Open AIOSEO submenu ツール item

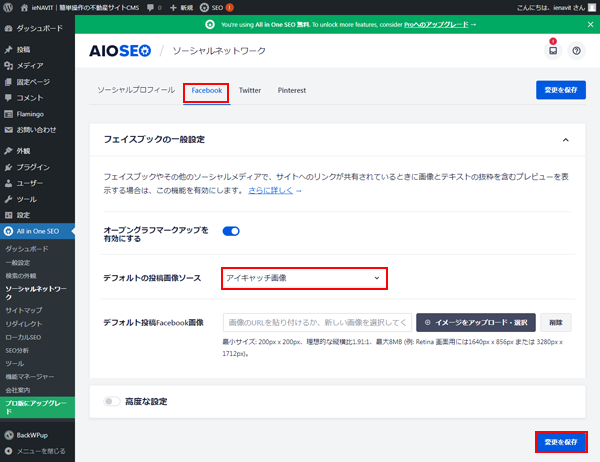pos(15,363)
